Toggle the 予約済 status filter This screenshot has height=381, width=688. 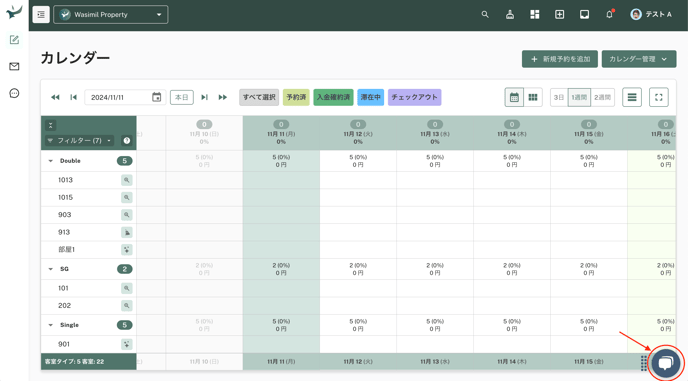coord(296,97)
